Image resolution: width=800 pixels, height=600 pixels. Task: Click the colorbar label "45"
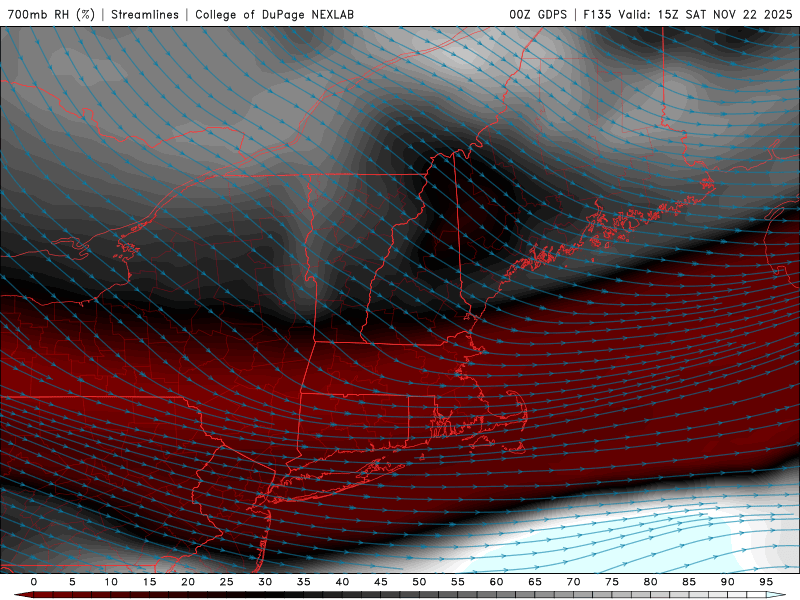381,582
